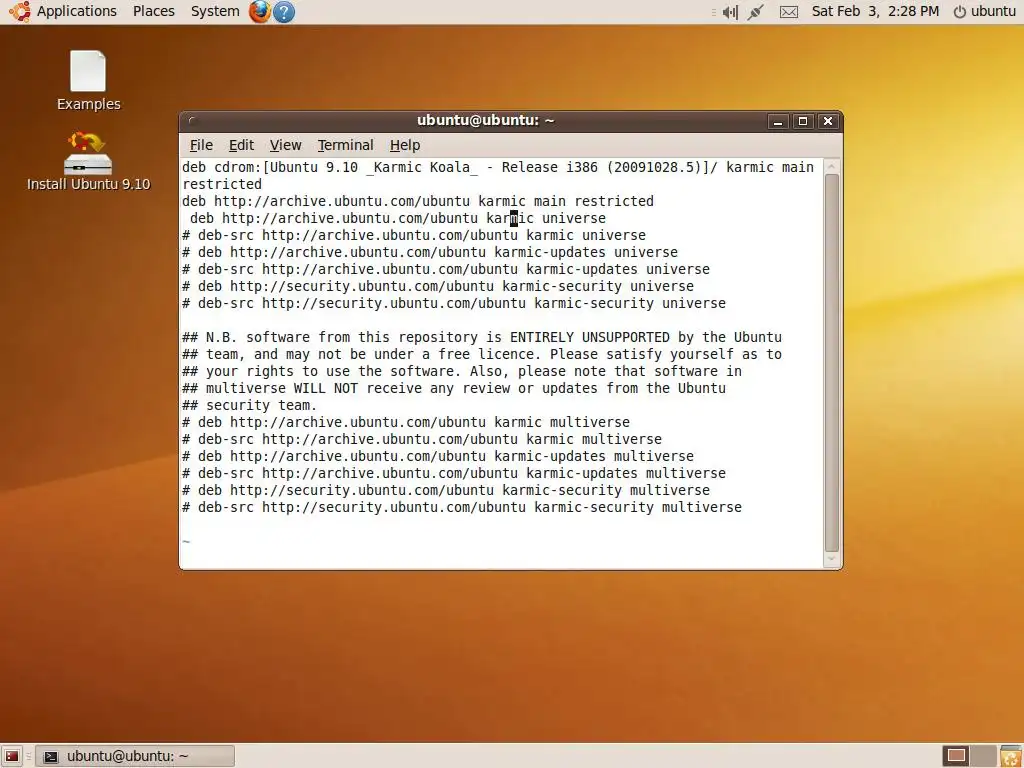Viewport: 1024px width, 768px height.
Task: Open the Applications menu
Action: [x=76, y=11]
